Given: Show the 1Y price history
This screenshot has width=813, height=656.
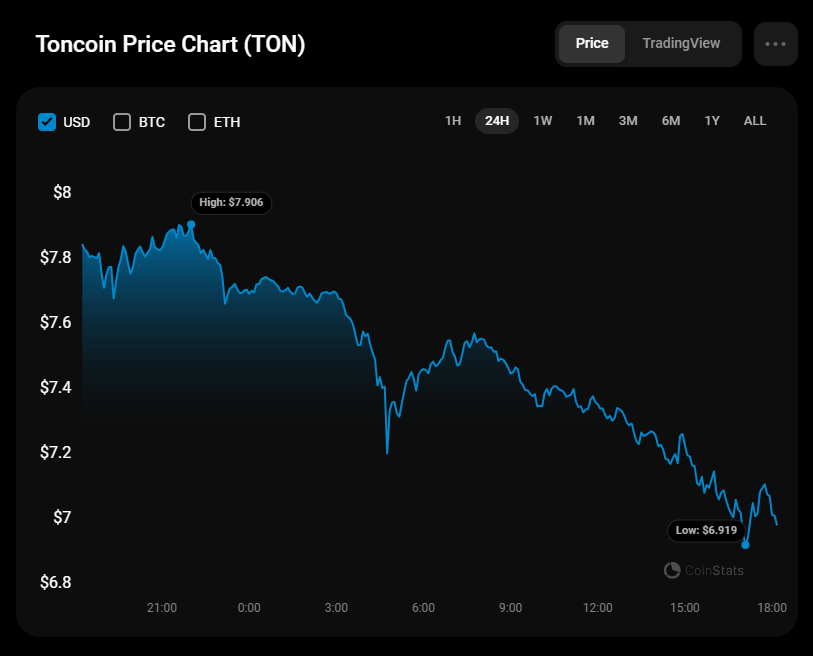Looking at the screenshot, I should click(712, 121).
